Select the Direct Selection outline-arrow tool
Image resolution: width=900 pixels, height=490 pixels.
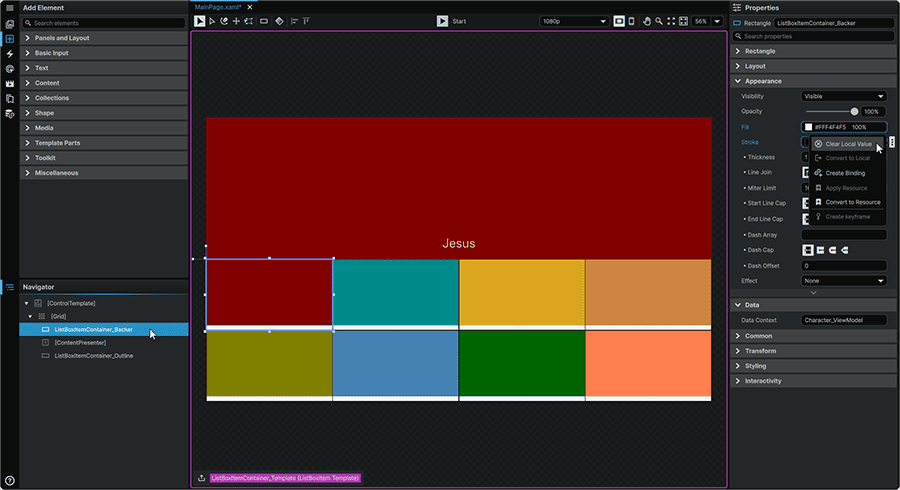[x=212, y=21]
